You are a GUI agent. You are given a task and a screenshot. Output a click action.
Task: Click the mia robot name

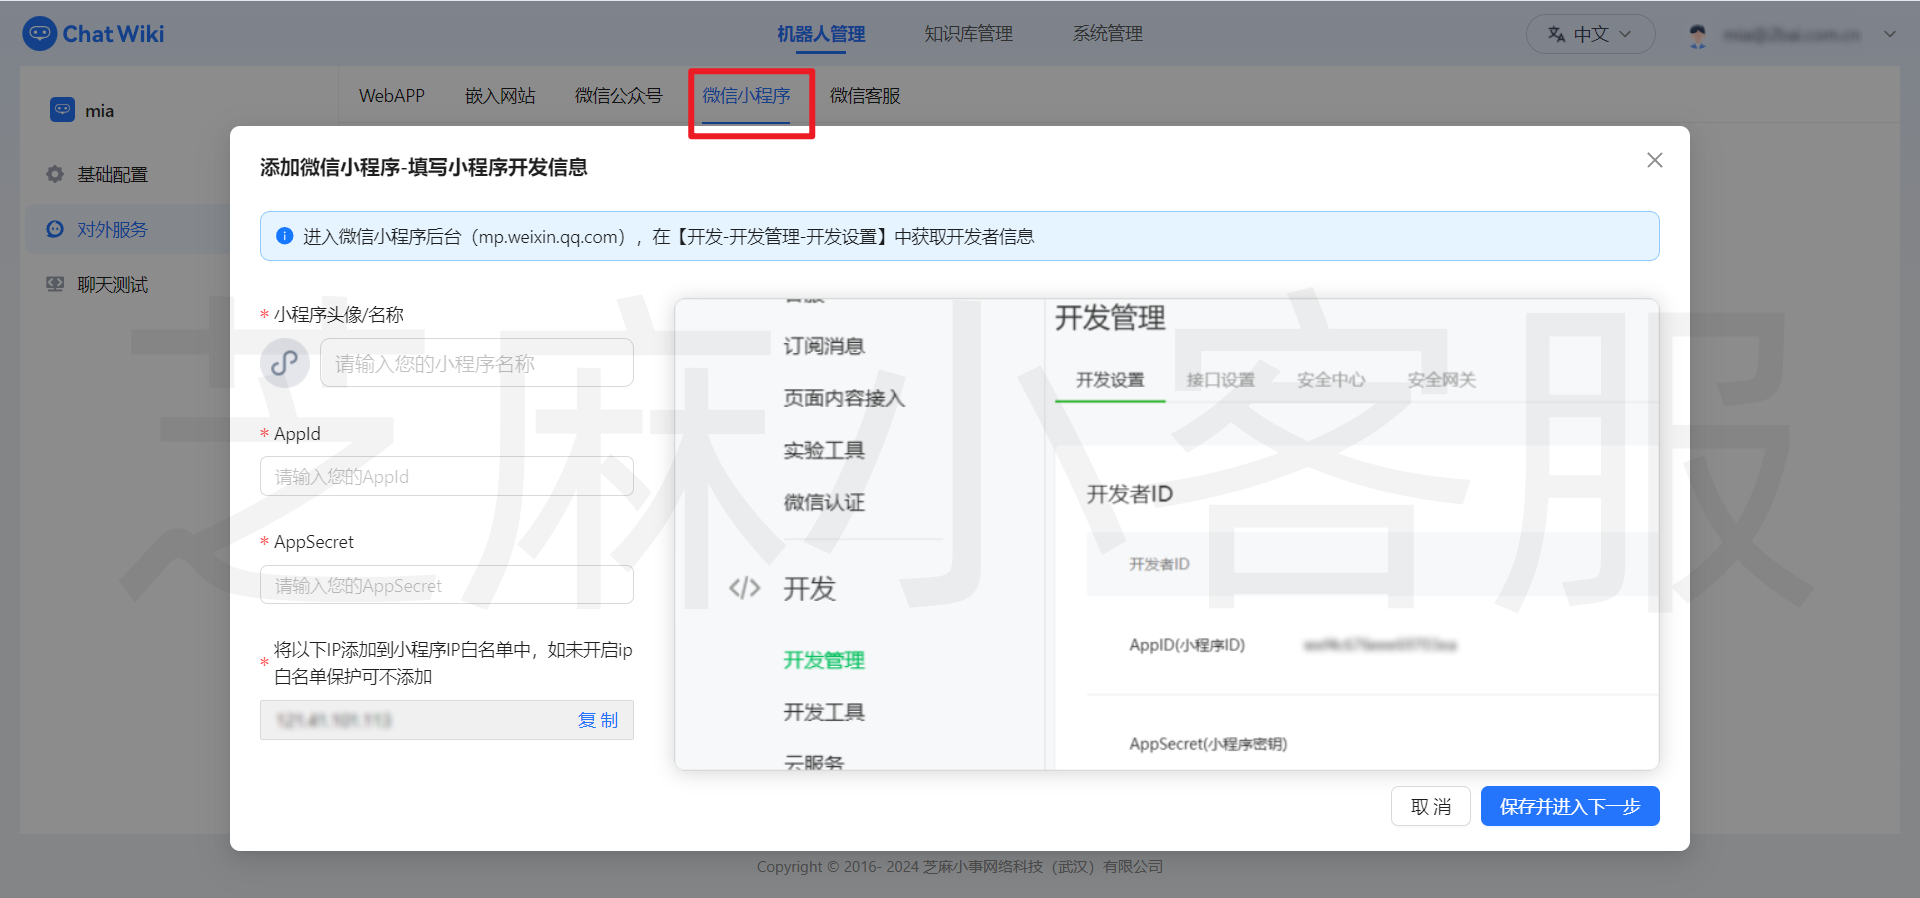click(99, 110)
